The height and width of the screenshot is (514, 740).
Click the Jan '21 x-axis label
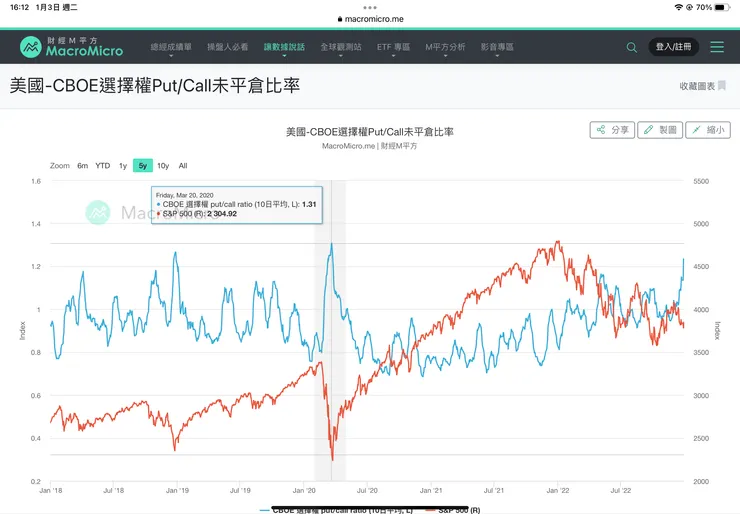pos(431,490)
